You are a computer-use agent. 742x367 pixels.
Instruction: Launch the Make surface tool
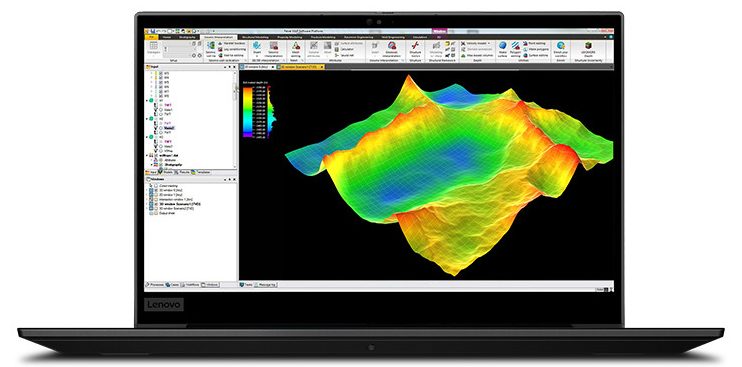pos(503,45)
